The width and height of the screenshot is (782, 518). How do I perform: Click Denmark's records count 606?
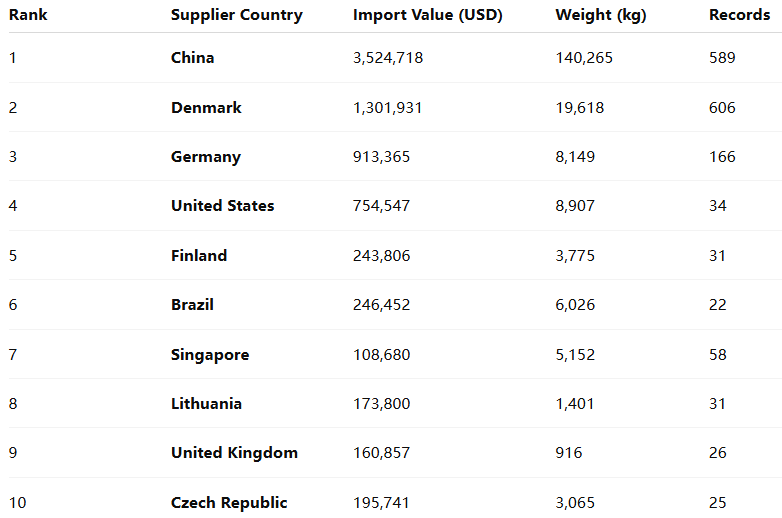click(722, 108)
